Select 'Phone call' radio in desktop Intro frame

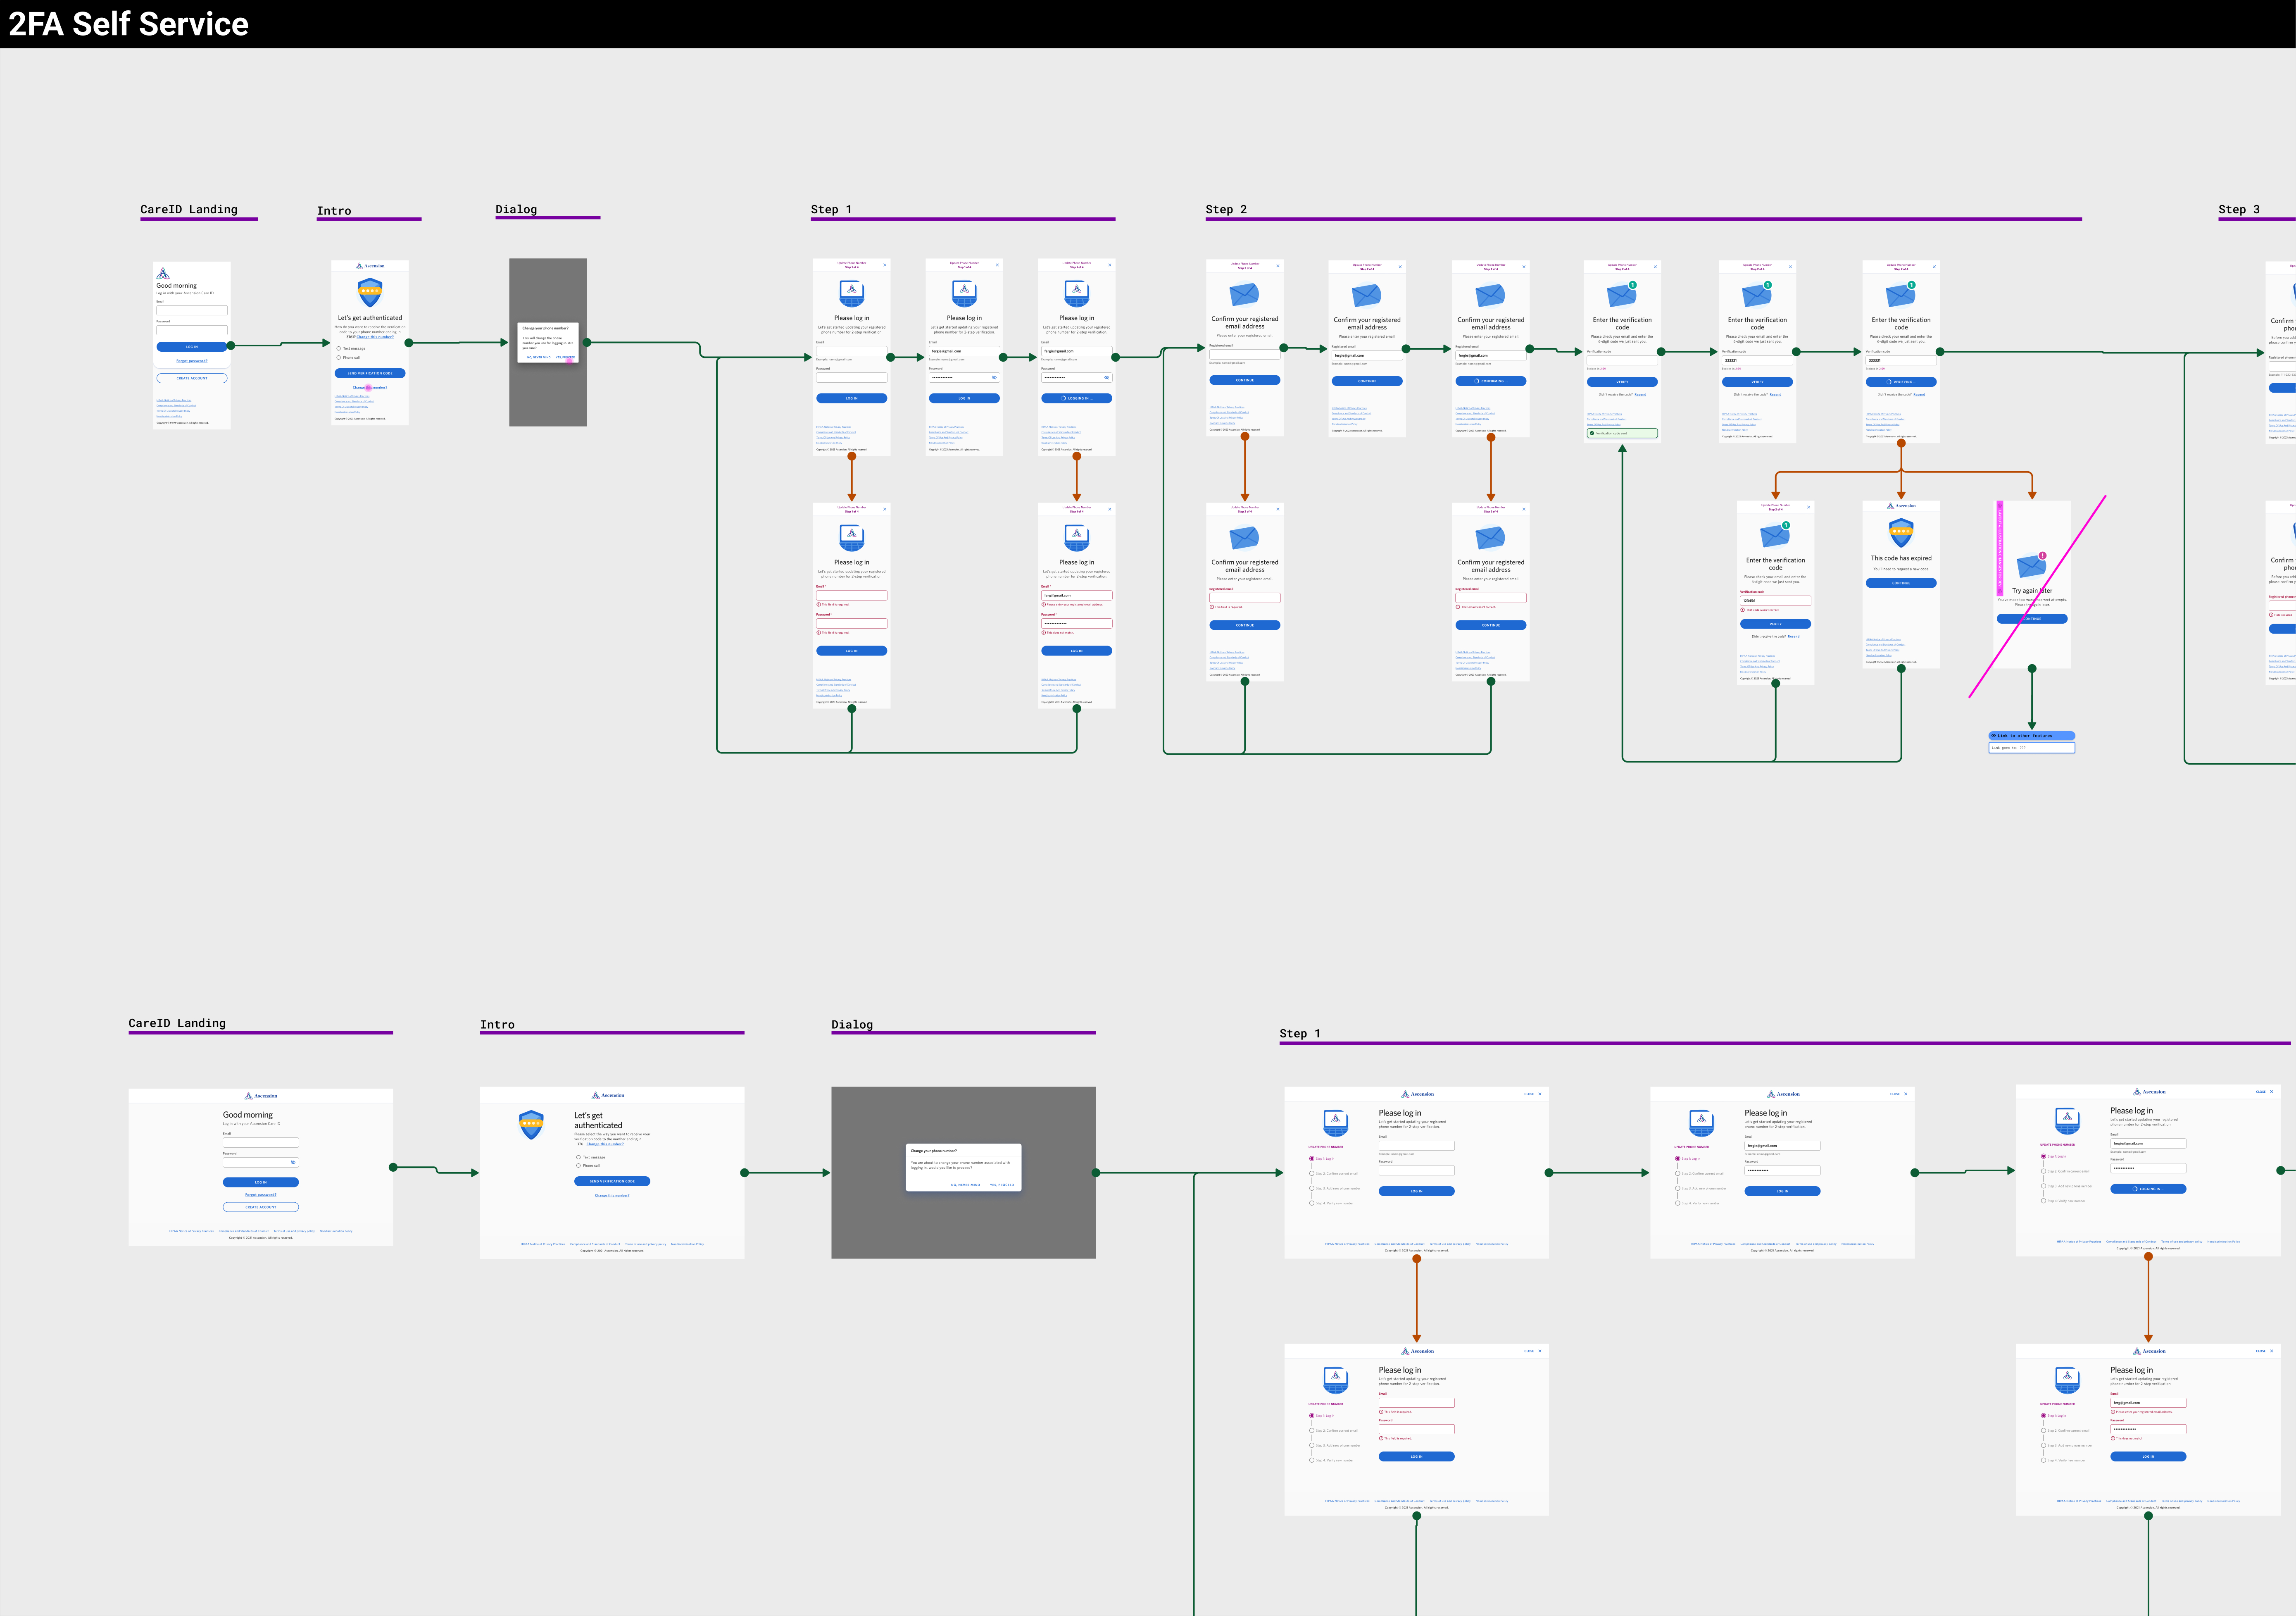pos(578,1165)
